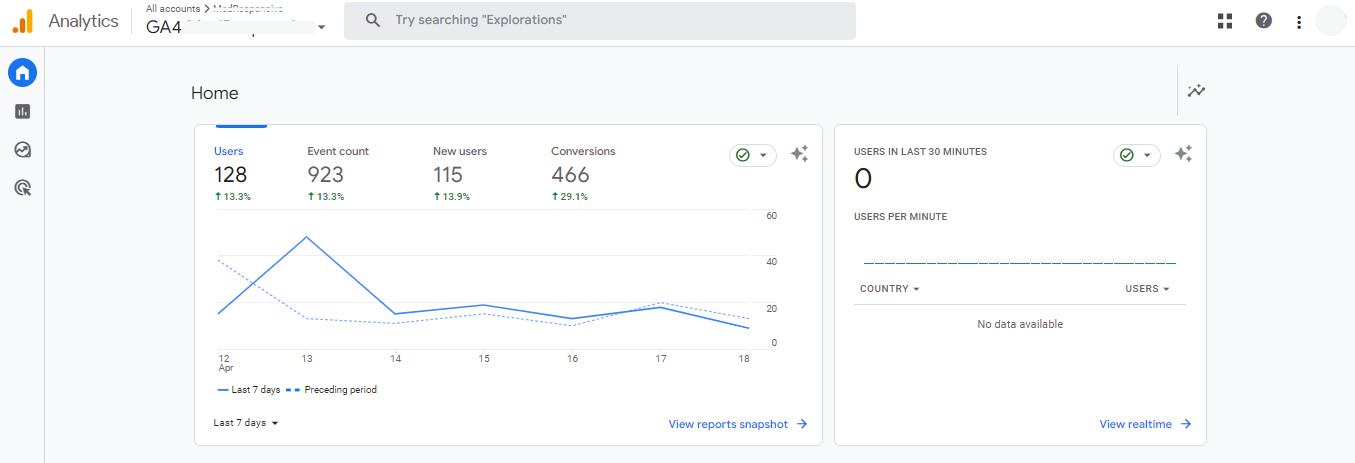Click View reports snapshot link
This screenshot has width=1355, height=463.
[737, 424]
